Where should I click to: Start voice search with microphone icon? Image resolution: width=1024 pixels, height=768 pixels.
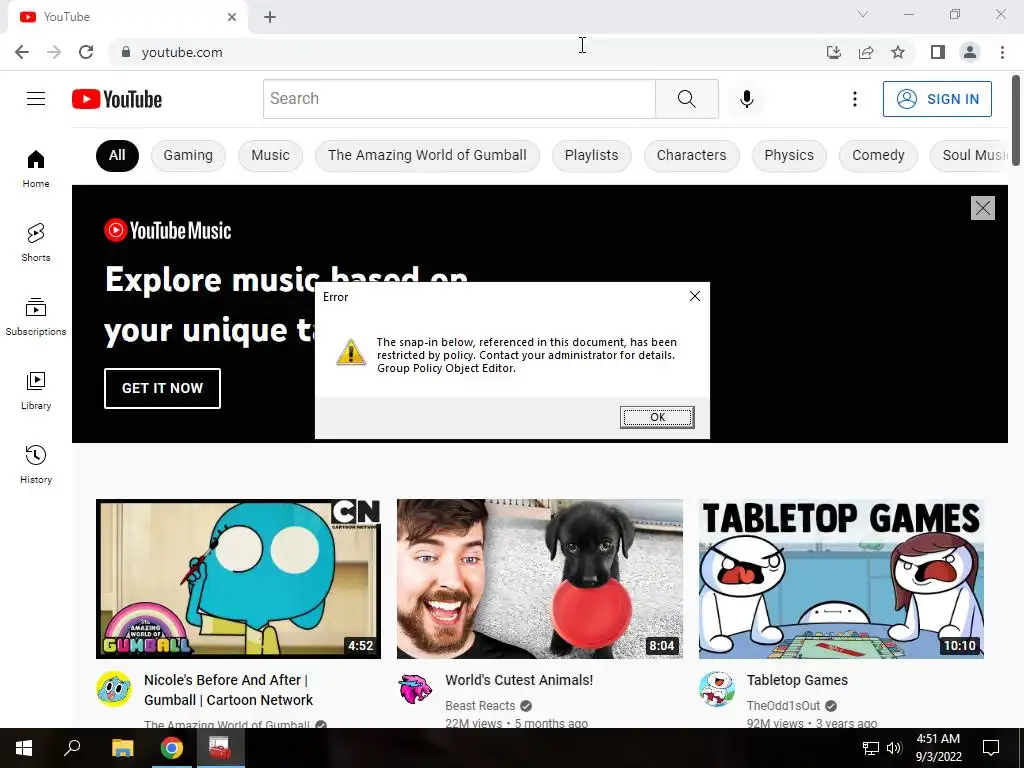coord(746,99)
